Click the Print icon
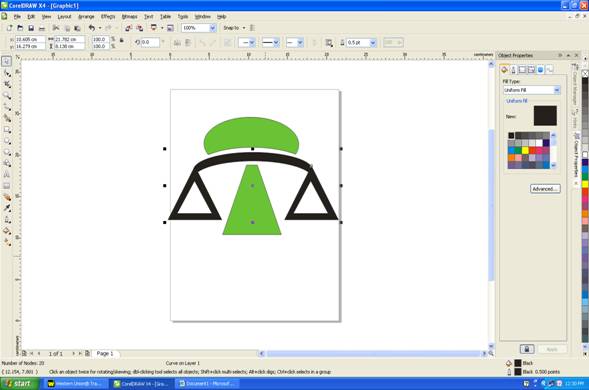Viewport: 589px width, 390px height. click(x=42, y=28)
